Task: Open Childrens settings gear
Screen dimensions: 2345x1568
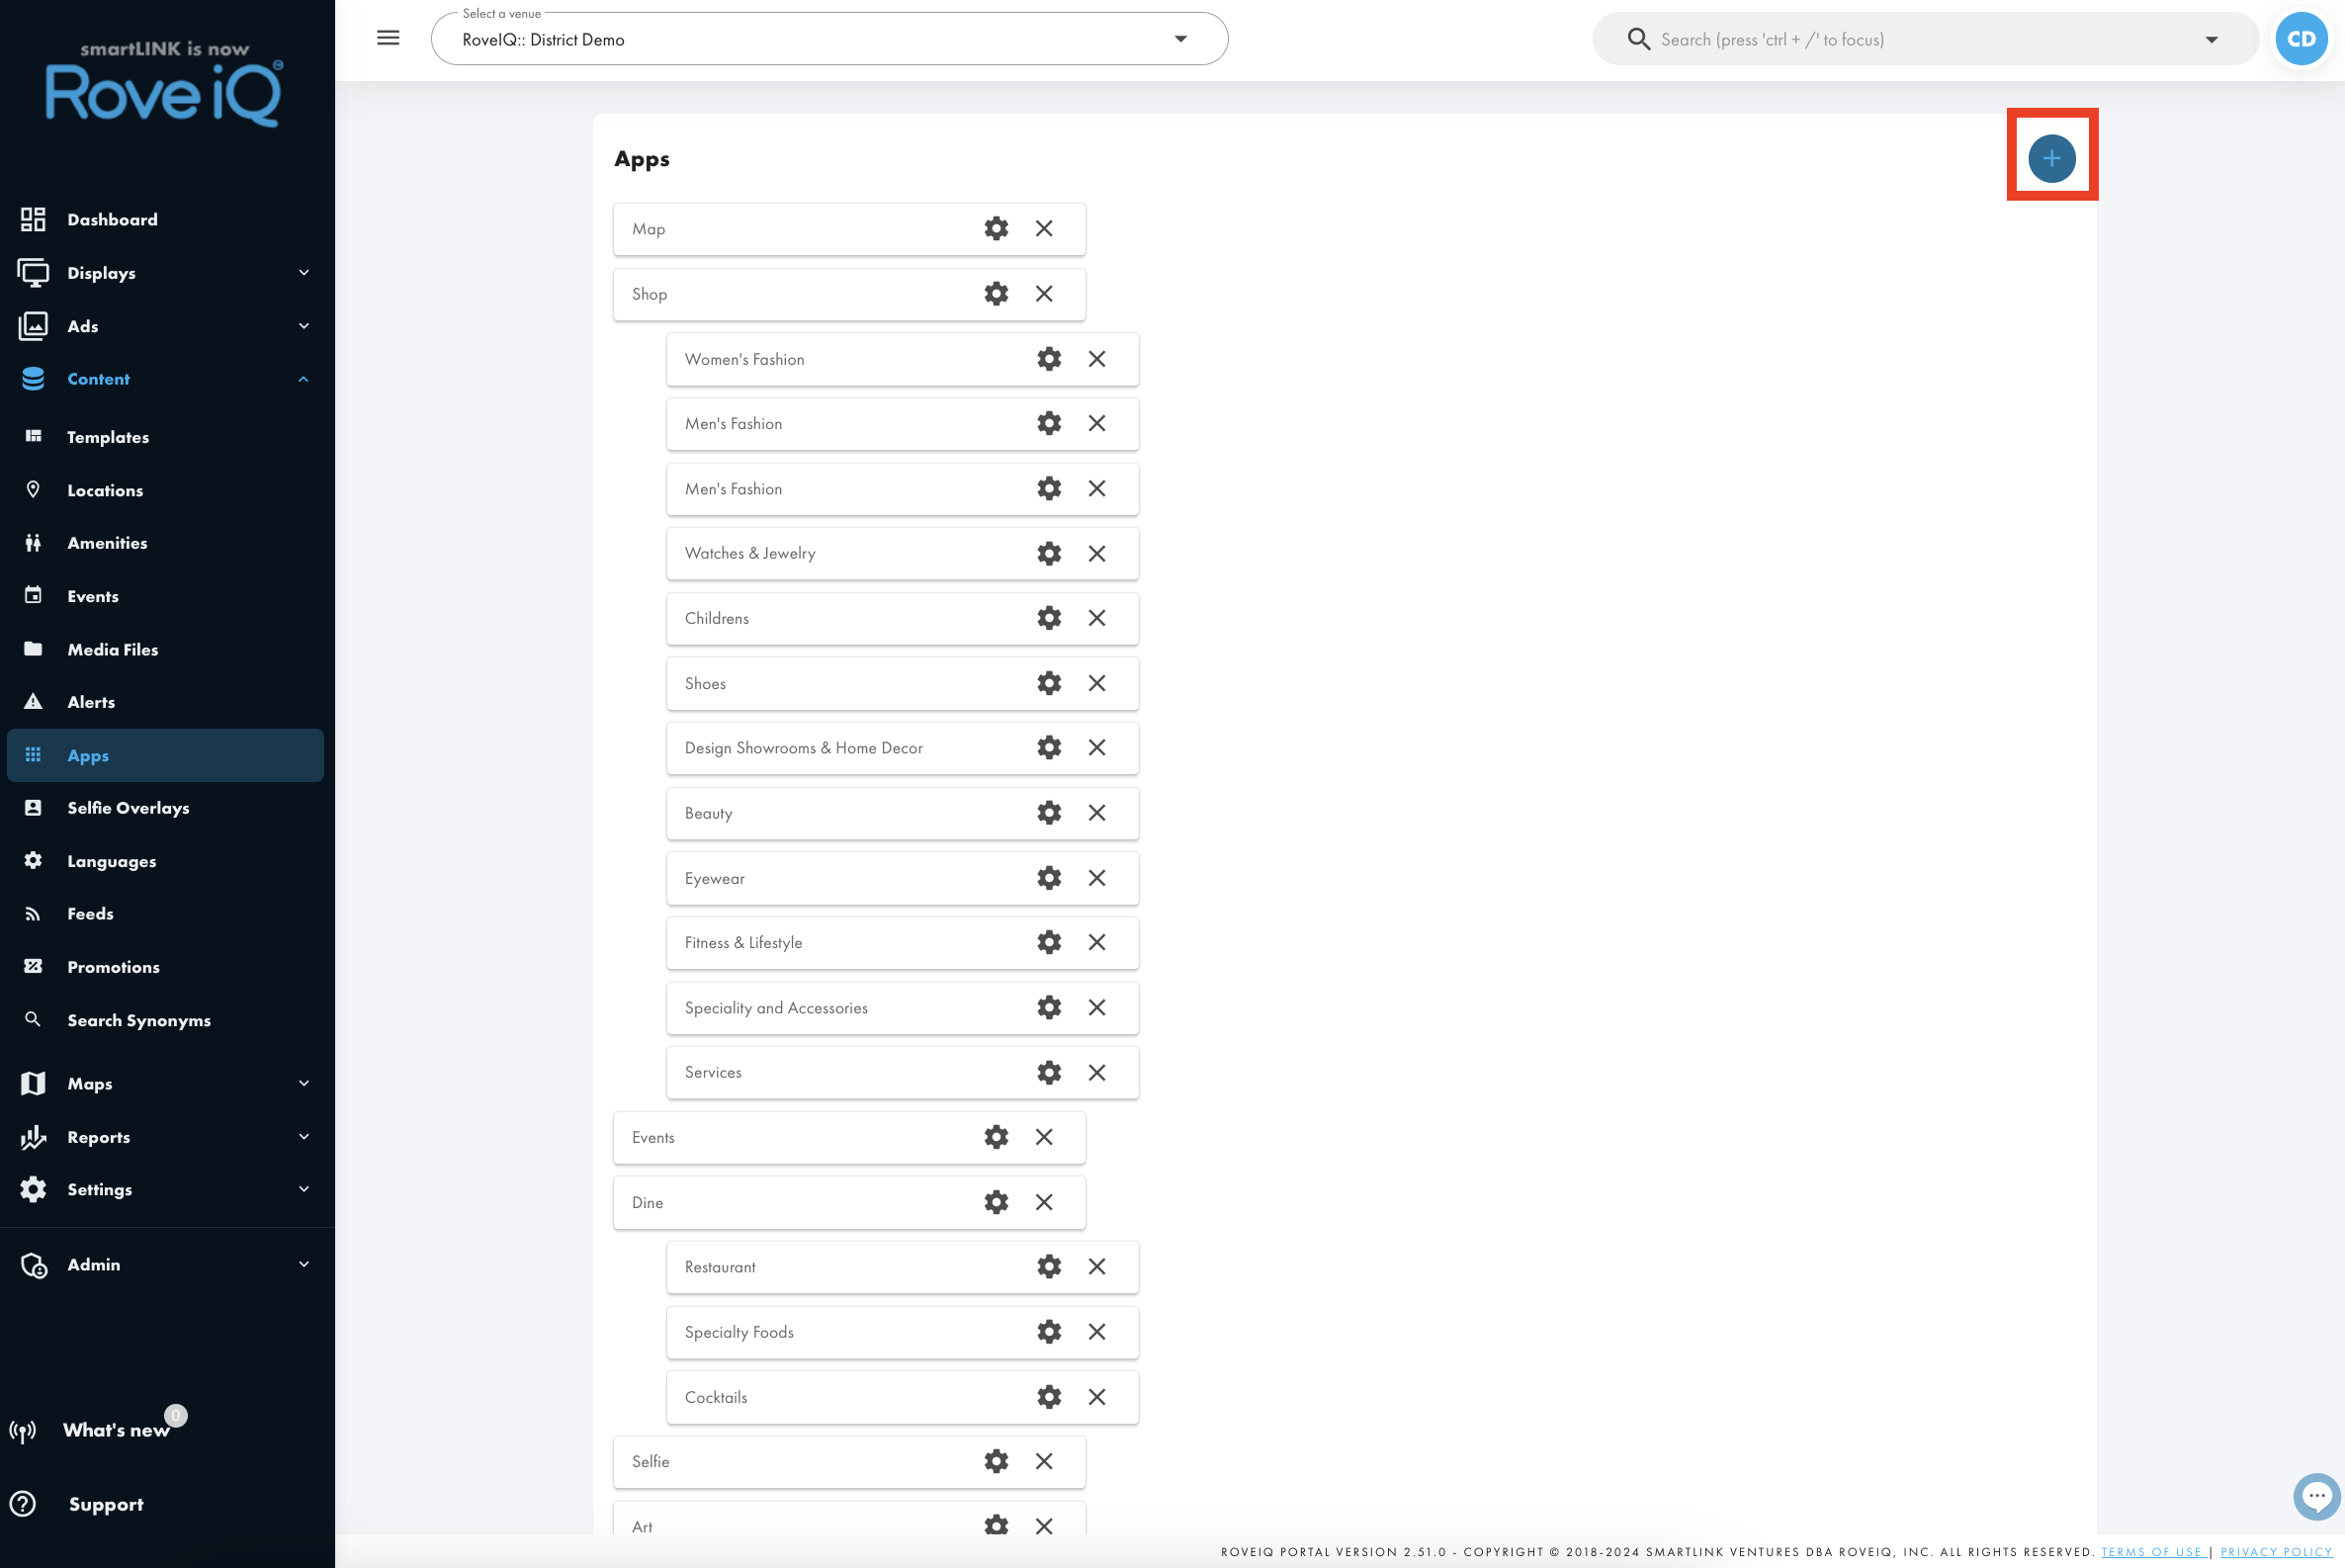Action: [1049, 618]
